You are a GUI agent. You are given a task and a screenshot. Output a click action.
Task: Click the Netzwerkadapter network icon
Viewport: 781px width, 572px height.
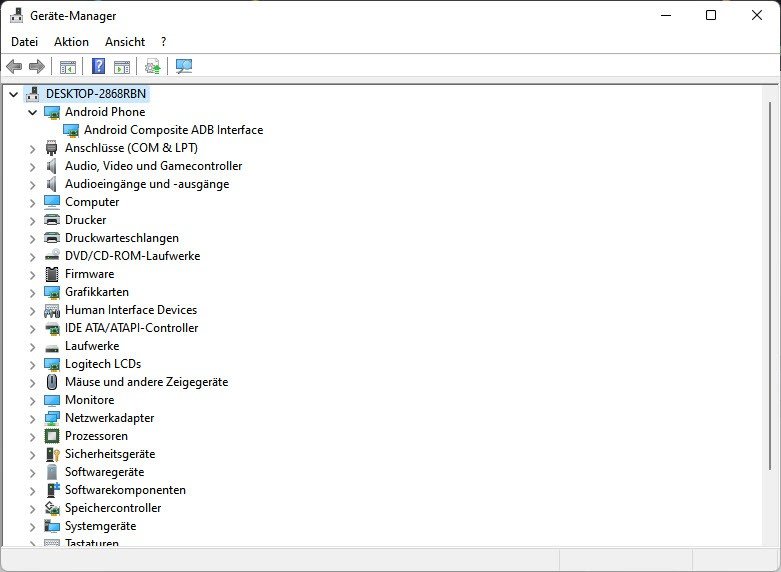tap(52, 418)
